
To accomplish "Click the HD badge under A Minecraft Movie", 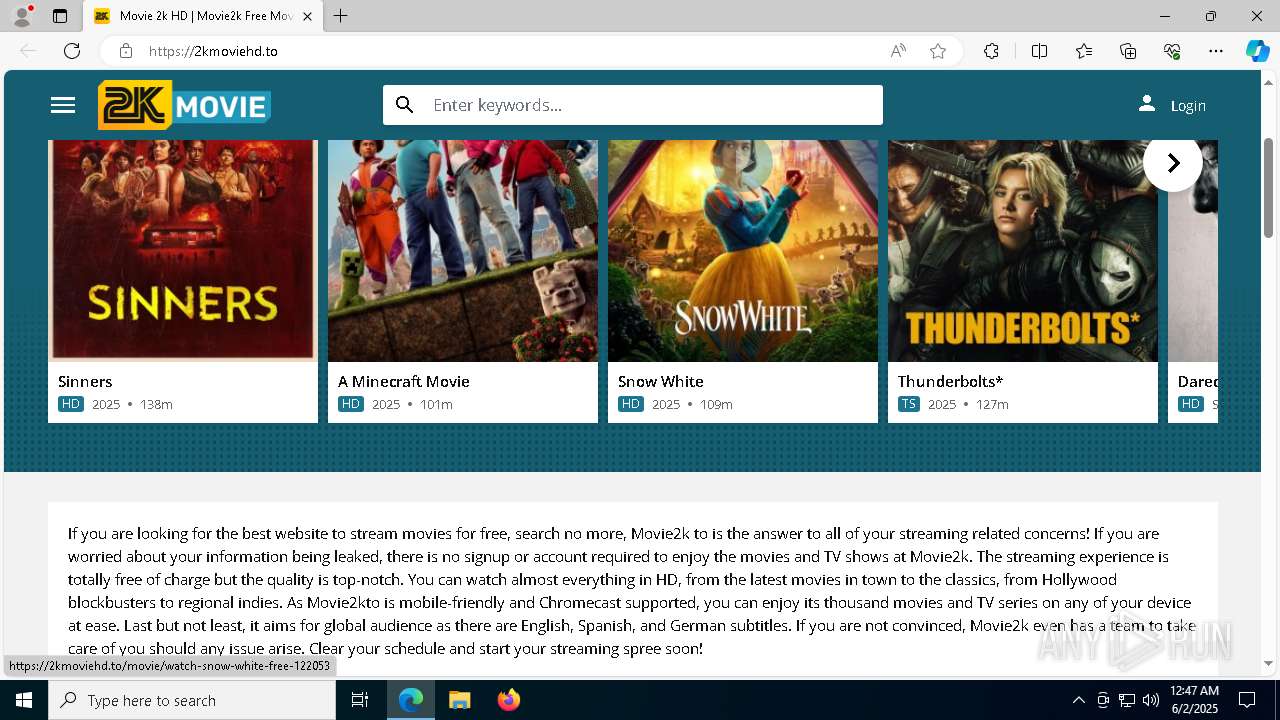I will coord(351,404).
